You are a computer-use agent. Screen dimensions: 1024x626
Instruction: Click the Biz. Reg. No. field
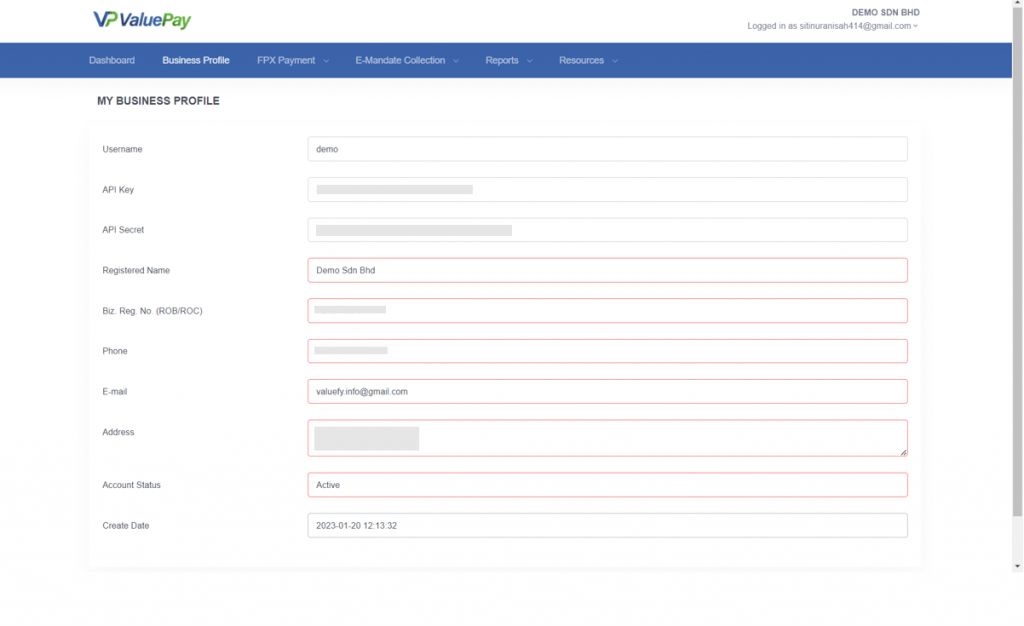[607, 310]
